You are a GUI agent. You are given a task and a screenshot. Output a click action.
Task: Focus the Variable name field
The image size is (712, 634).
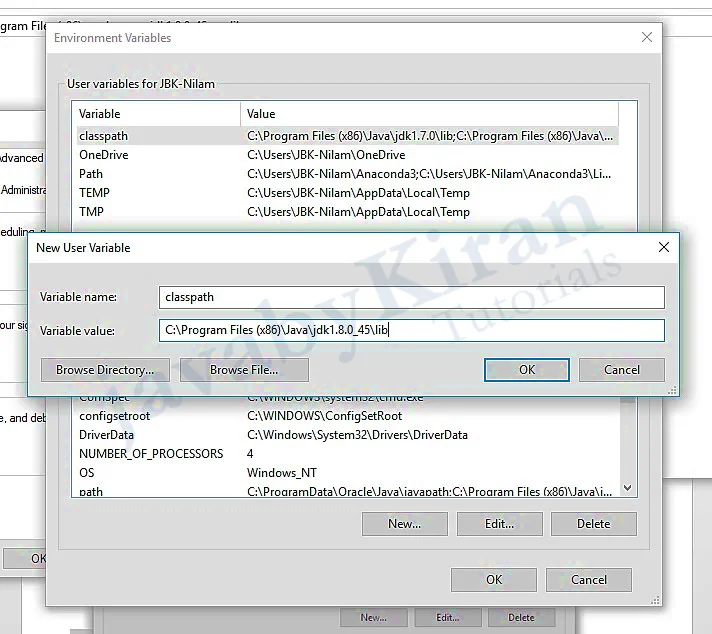click(412, 297)
